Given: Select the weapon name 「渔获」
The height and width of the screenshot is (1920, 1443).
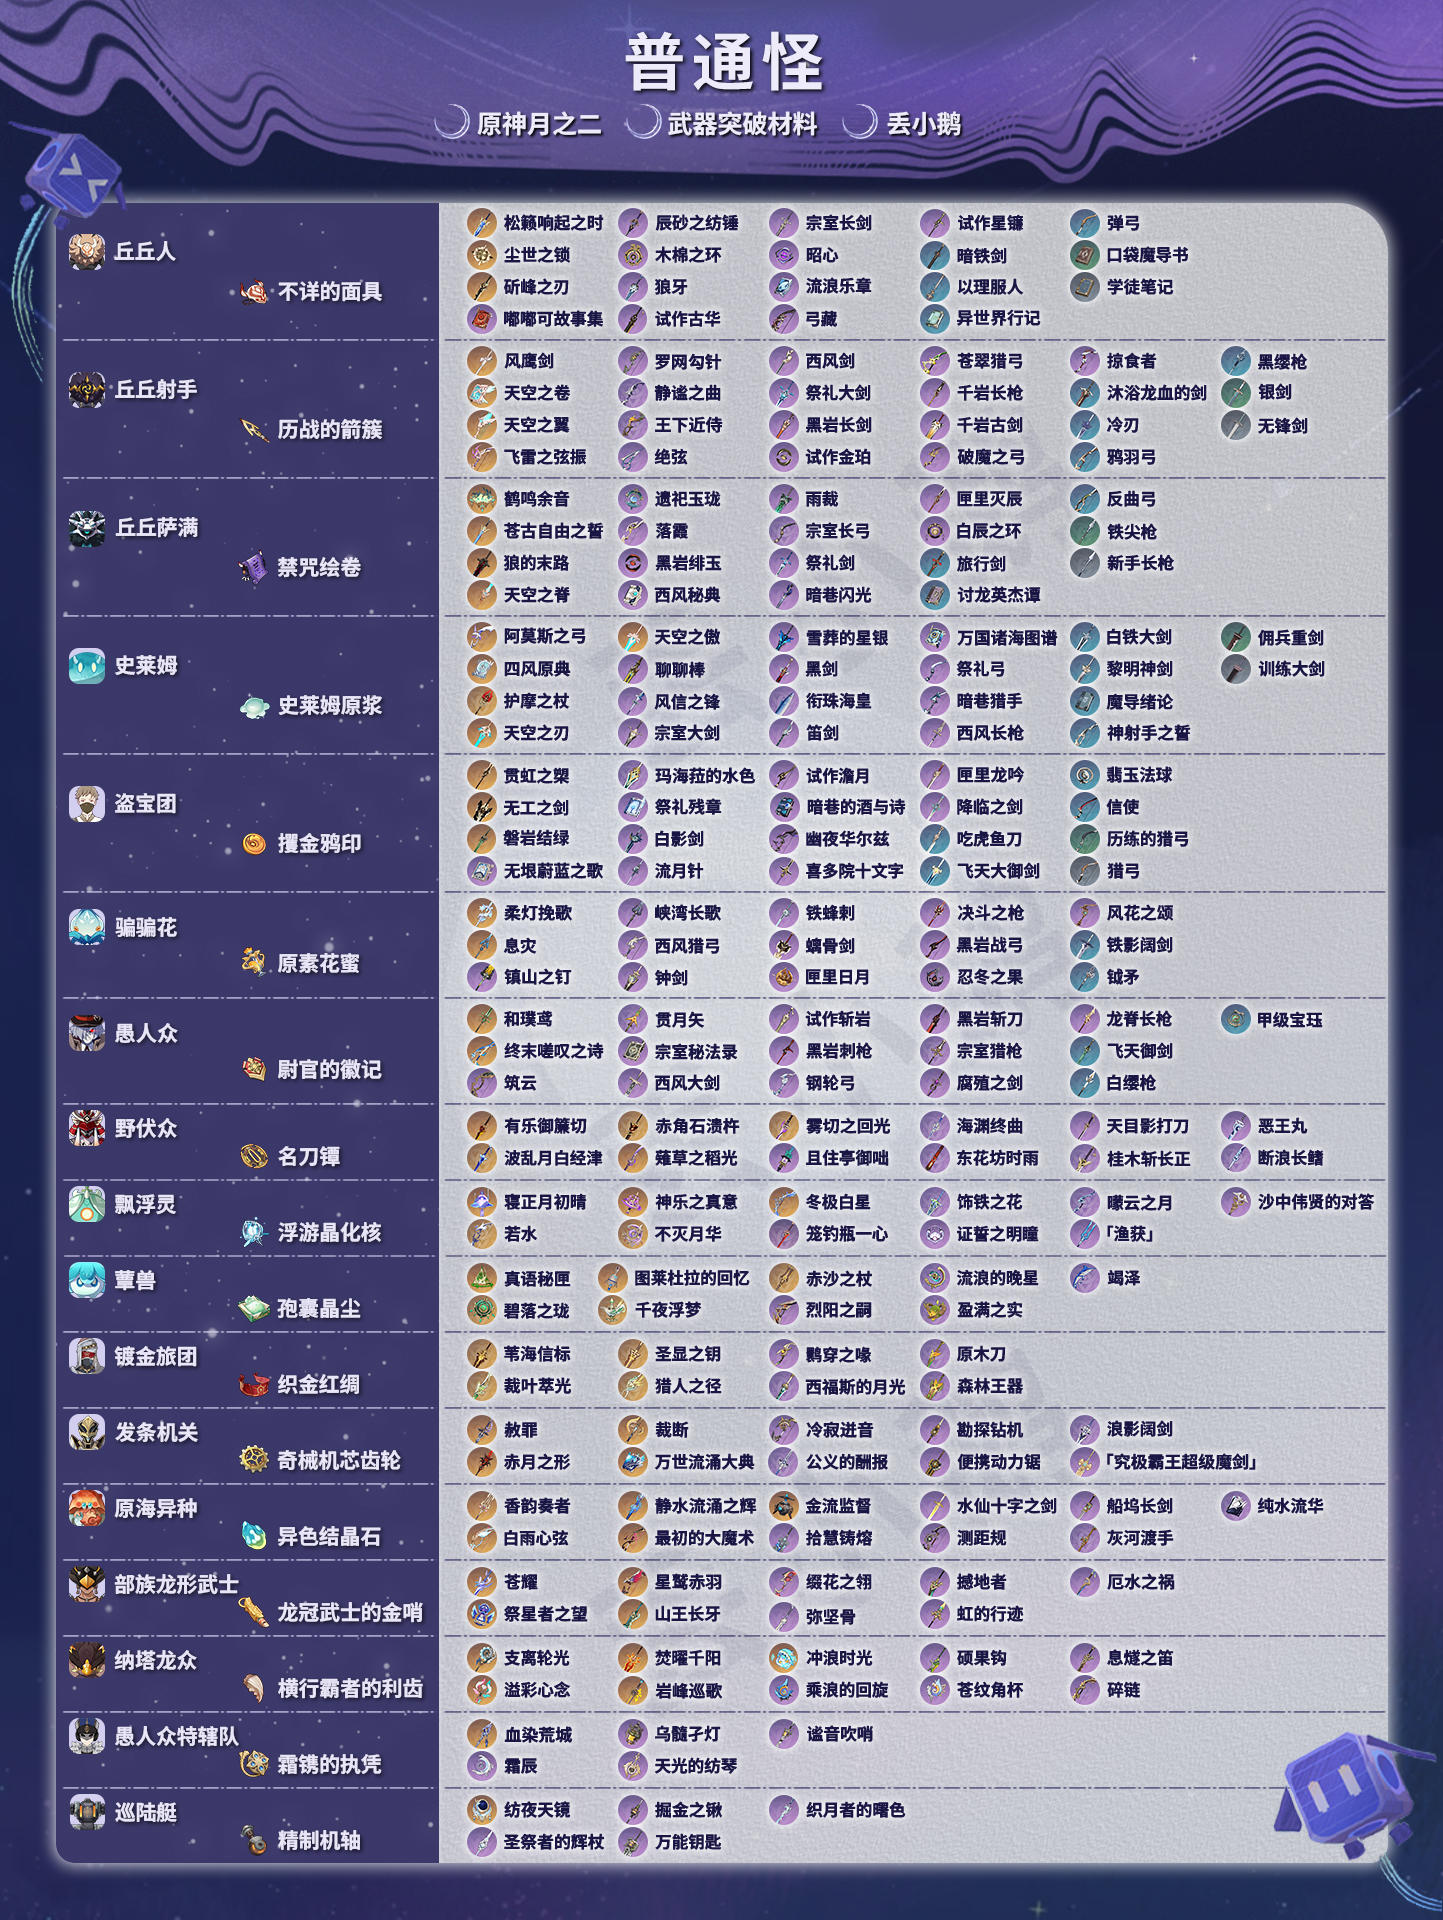Looking at the screenshot, I should pyautogui.click(x=1129, y=1234).
